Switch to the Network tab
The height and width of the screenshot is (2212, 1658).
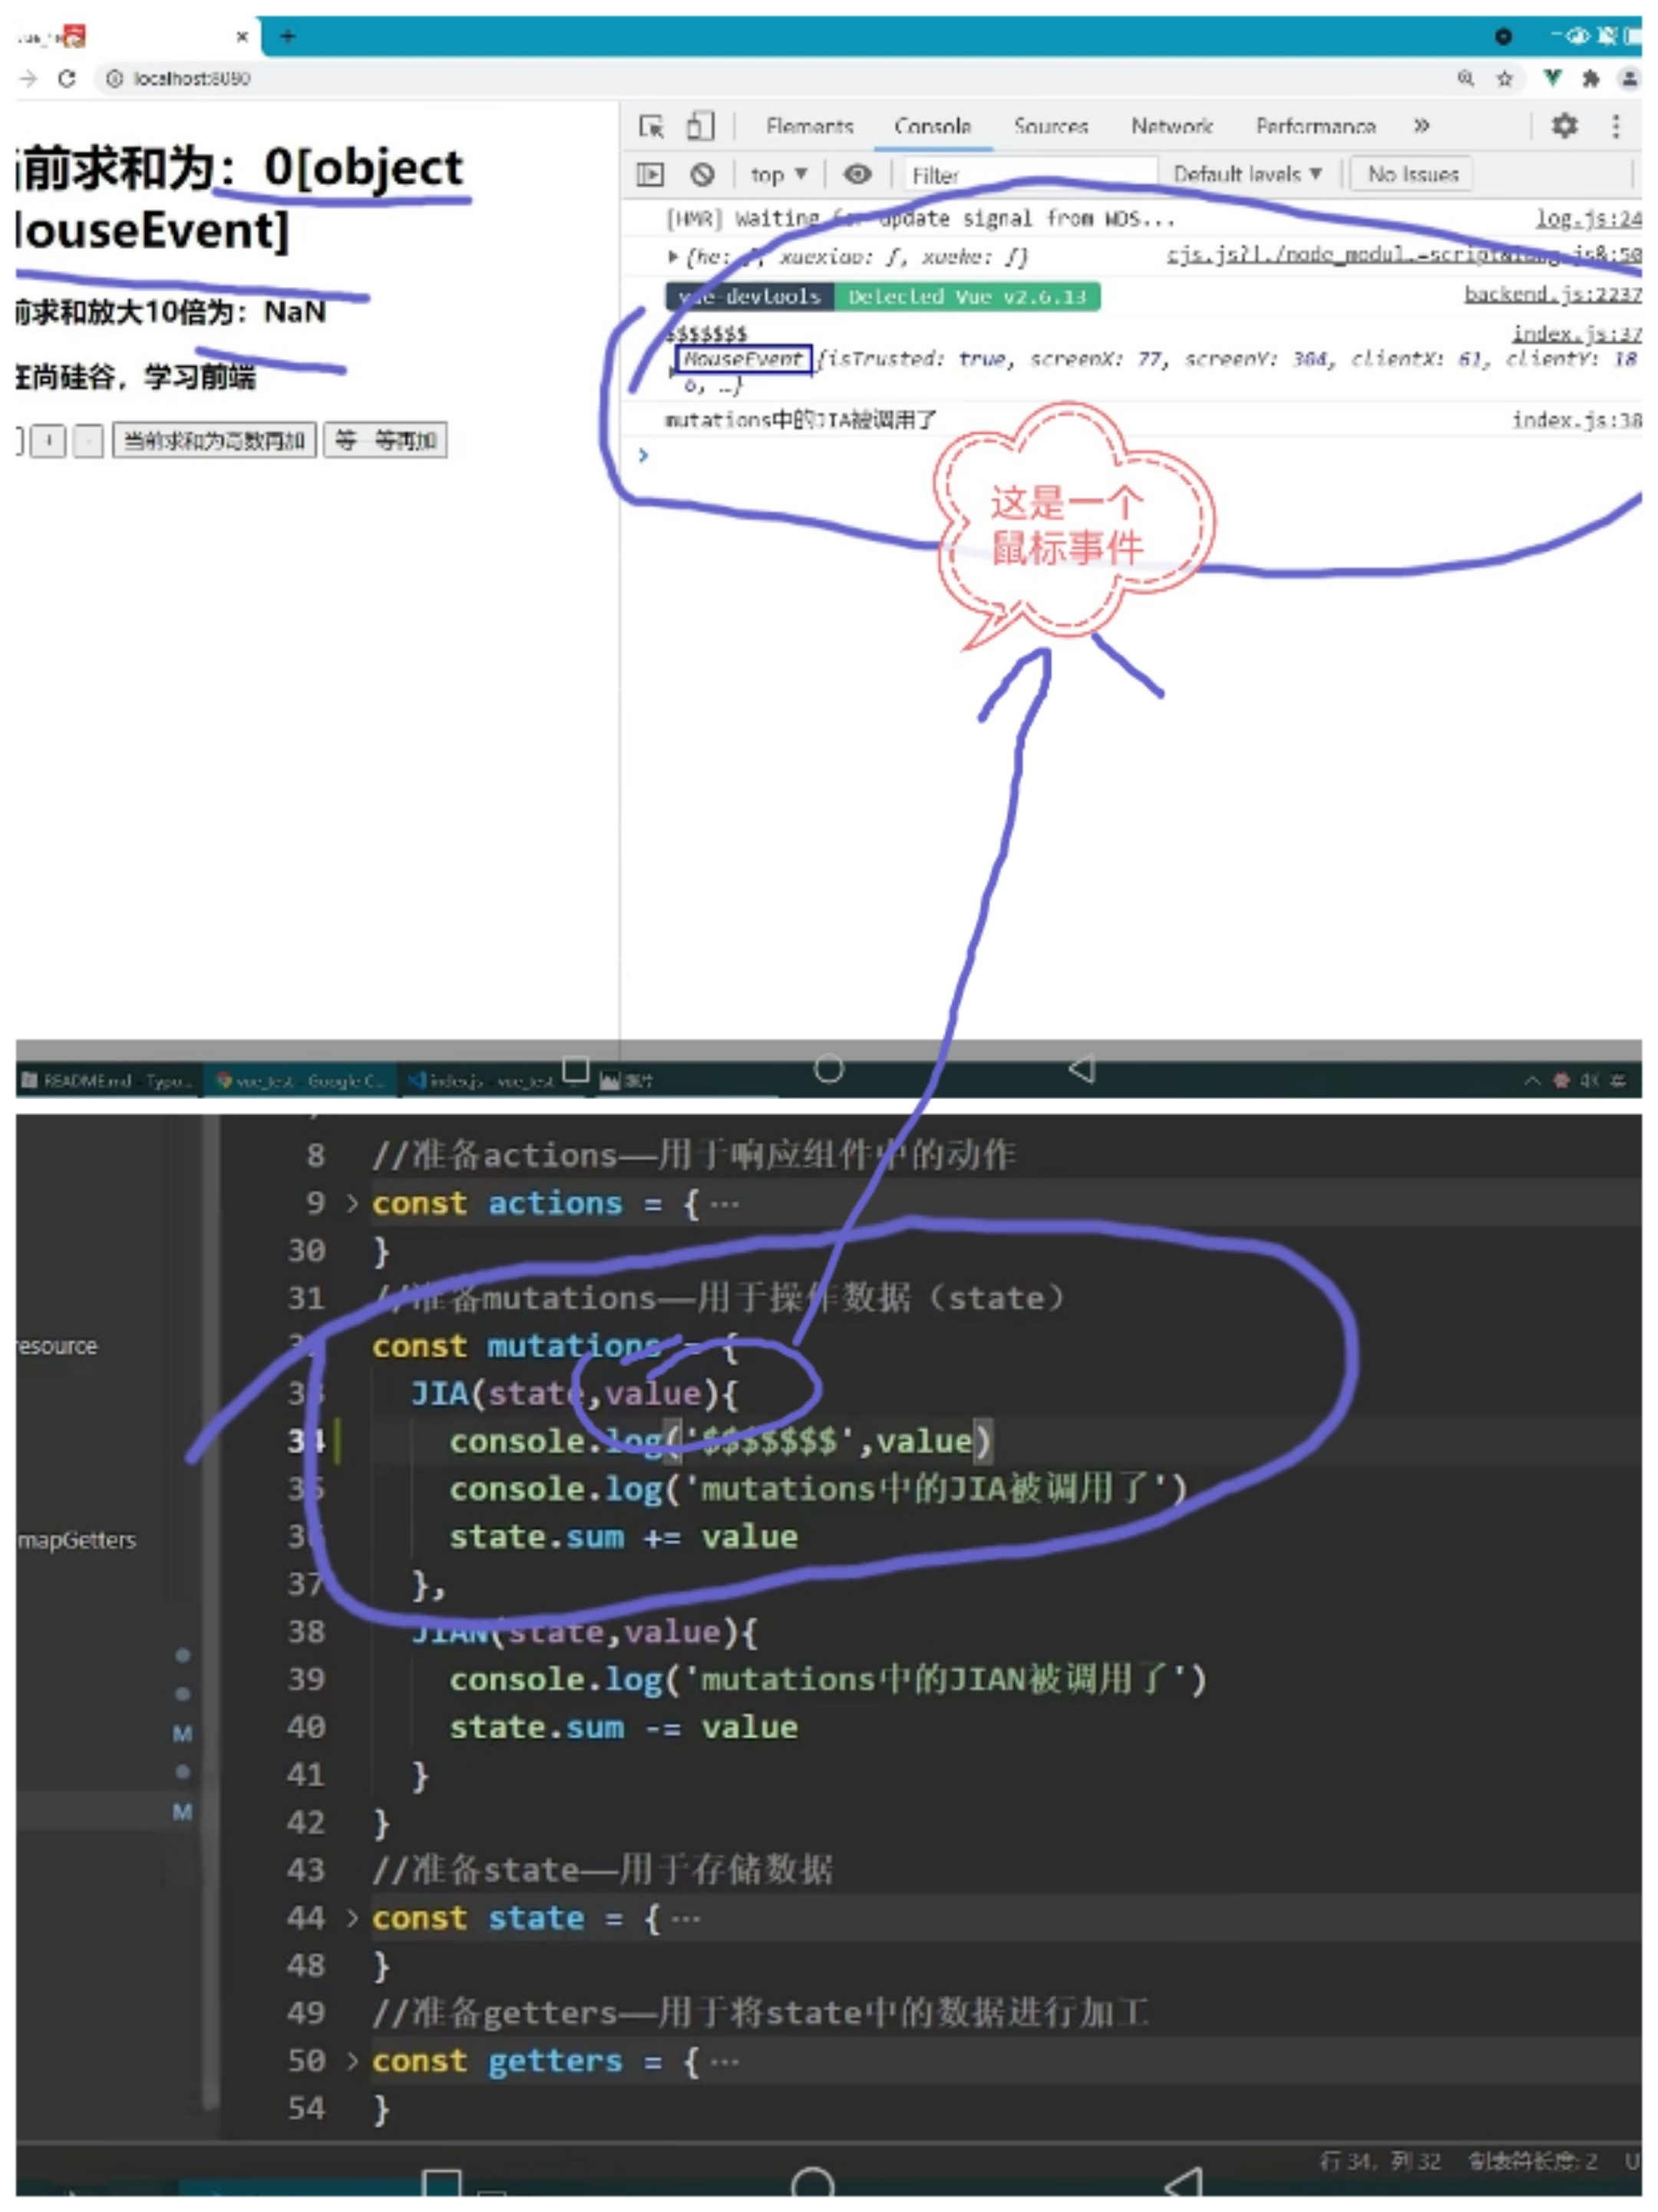pos(1171,126)
